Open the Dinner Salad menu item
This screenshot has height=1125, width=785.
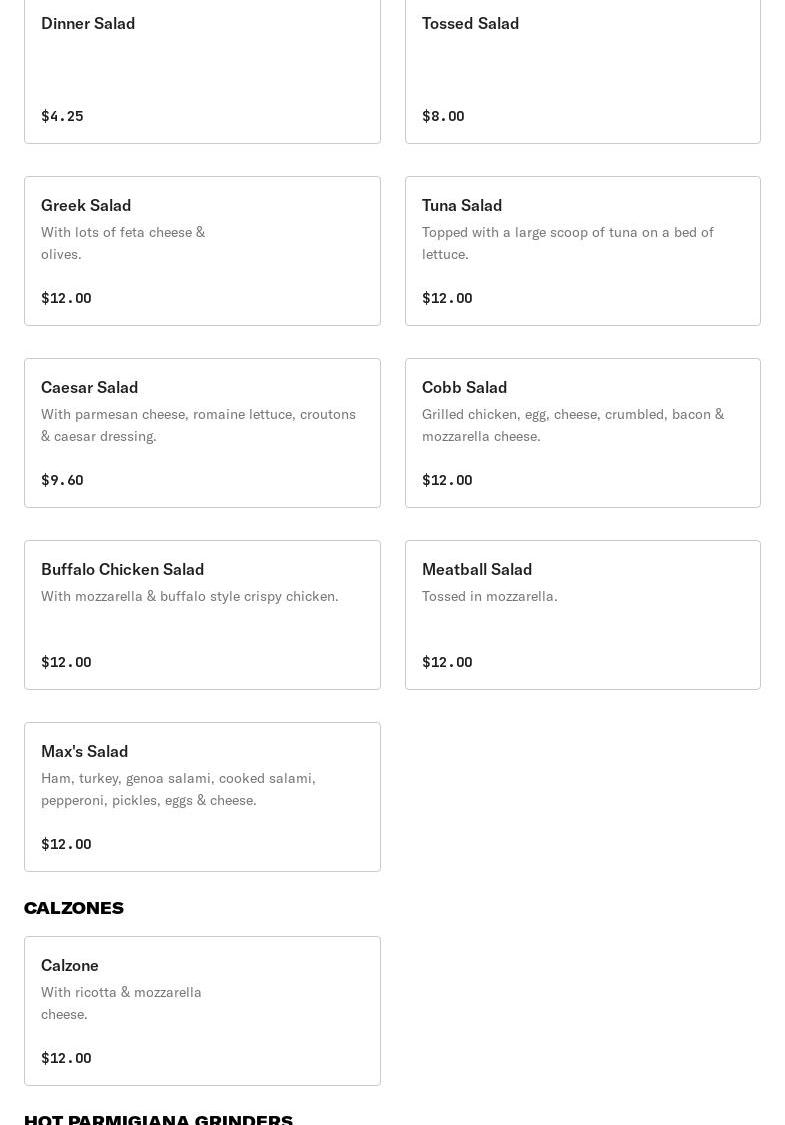click(x=202, y=70)
